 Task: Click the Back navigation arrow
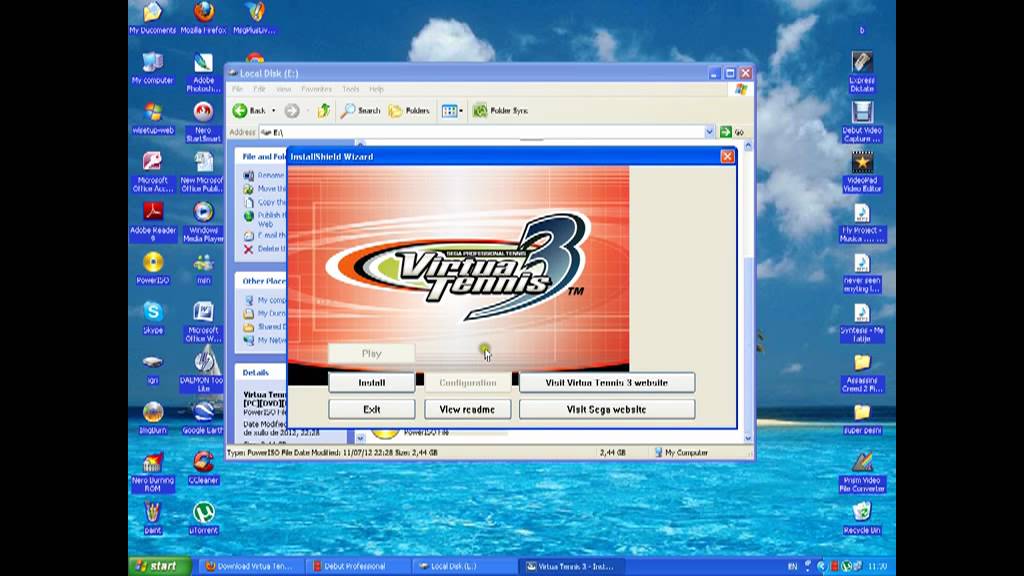241,110
